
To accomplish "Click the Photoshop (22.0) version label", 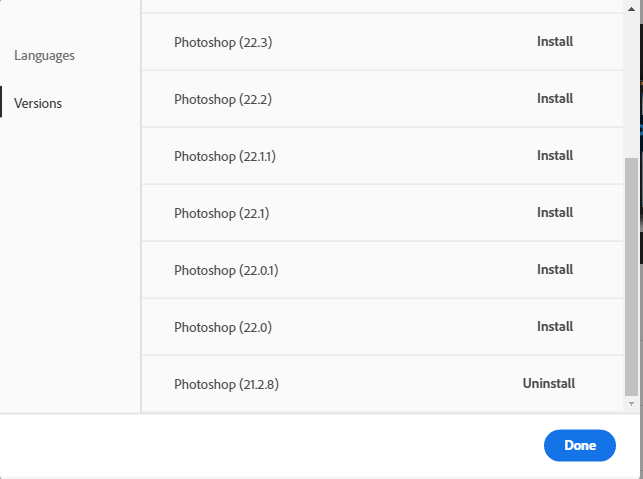I will point(222,327).
